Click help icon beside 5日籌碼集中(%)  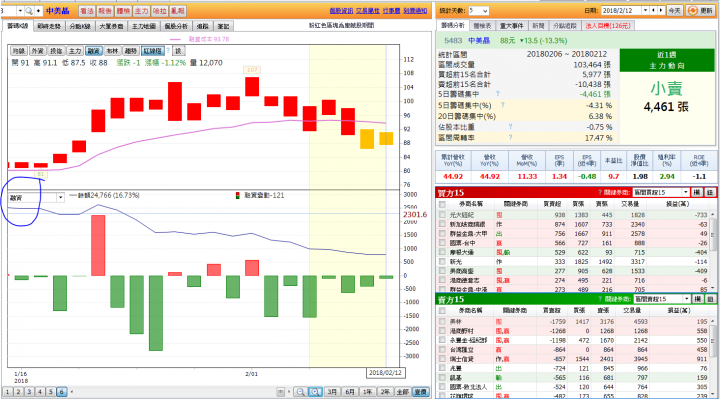point(502,105)
